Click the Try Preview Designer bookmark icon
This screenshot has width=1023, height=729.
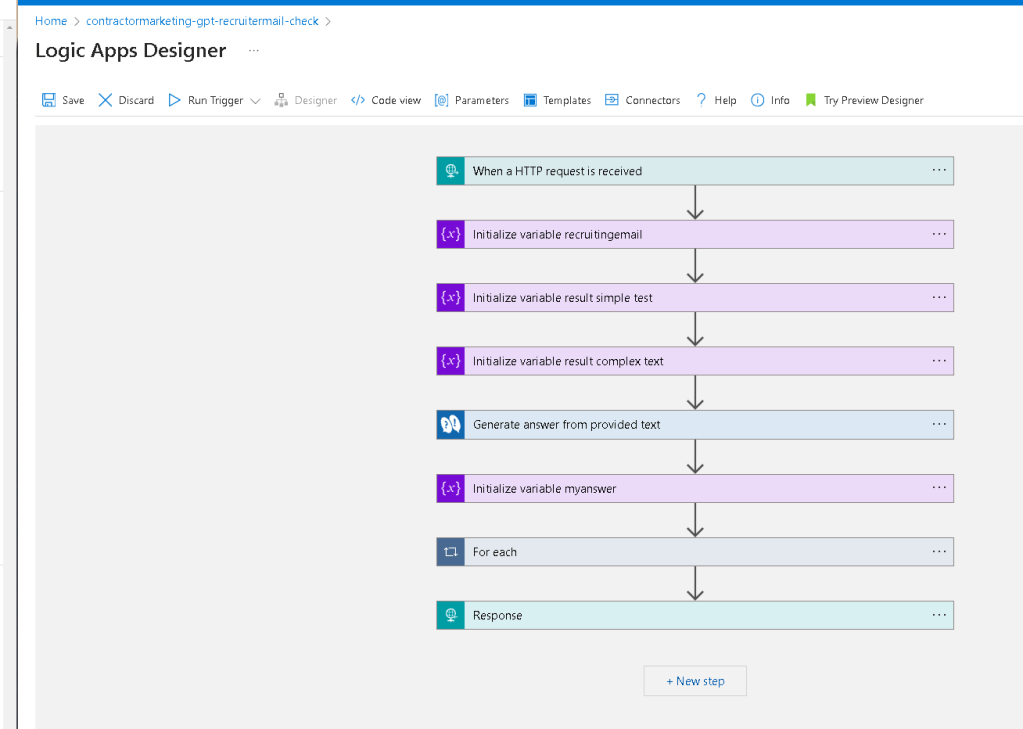coord(810,100)
